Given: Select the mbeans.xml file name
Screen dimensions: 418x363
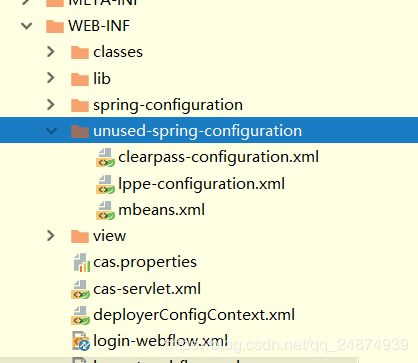Looking at the screenshot, I should point(162,210).
